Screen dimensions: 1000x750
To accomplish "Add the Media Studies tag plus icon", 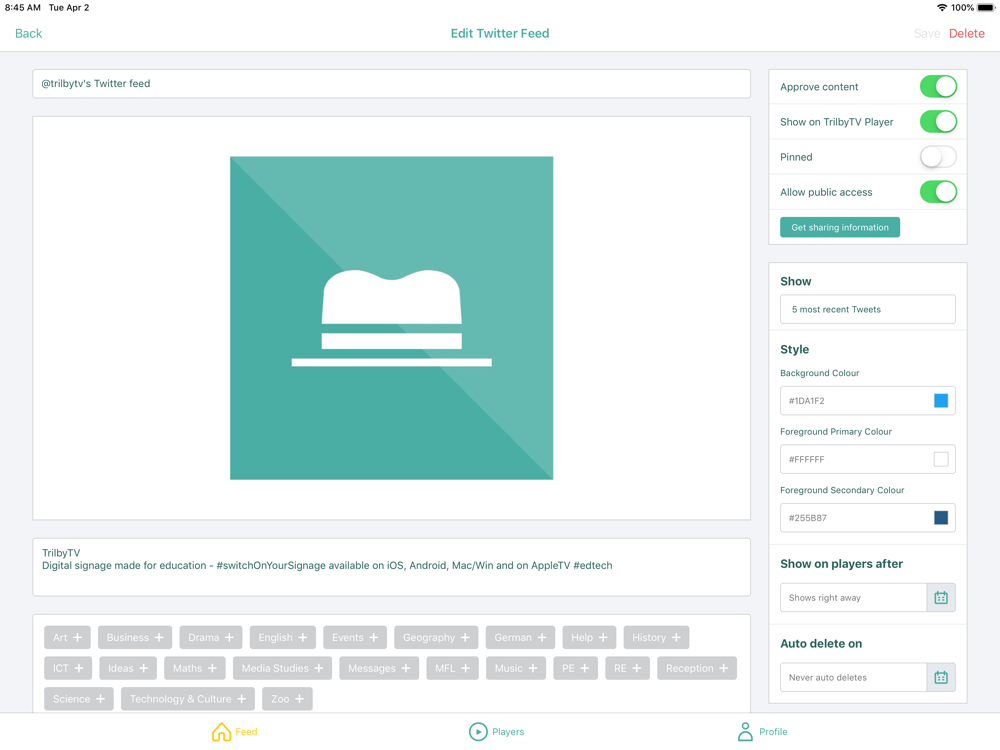I will 318,668.
